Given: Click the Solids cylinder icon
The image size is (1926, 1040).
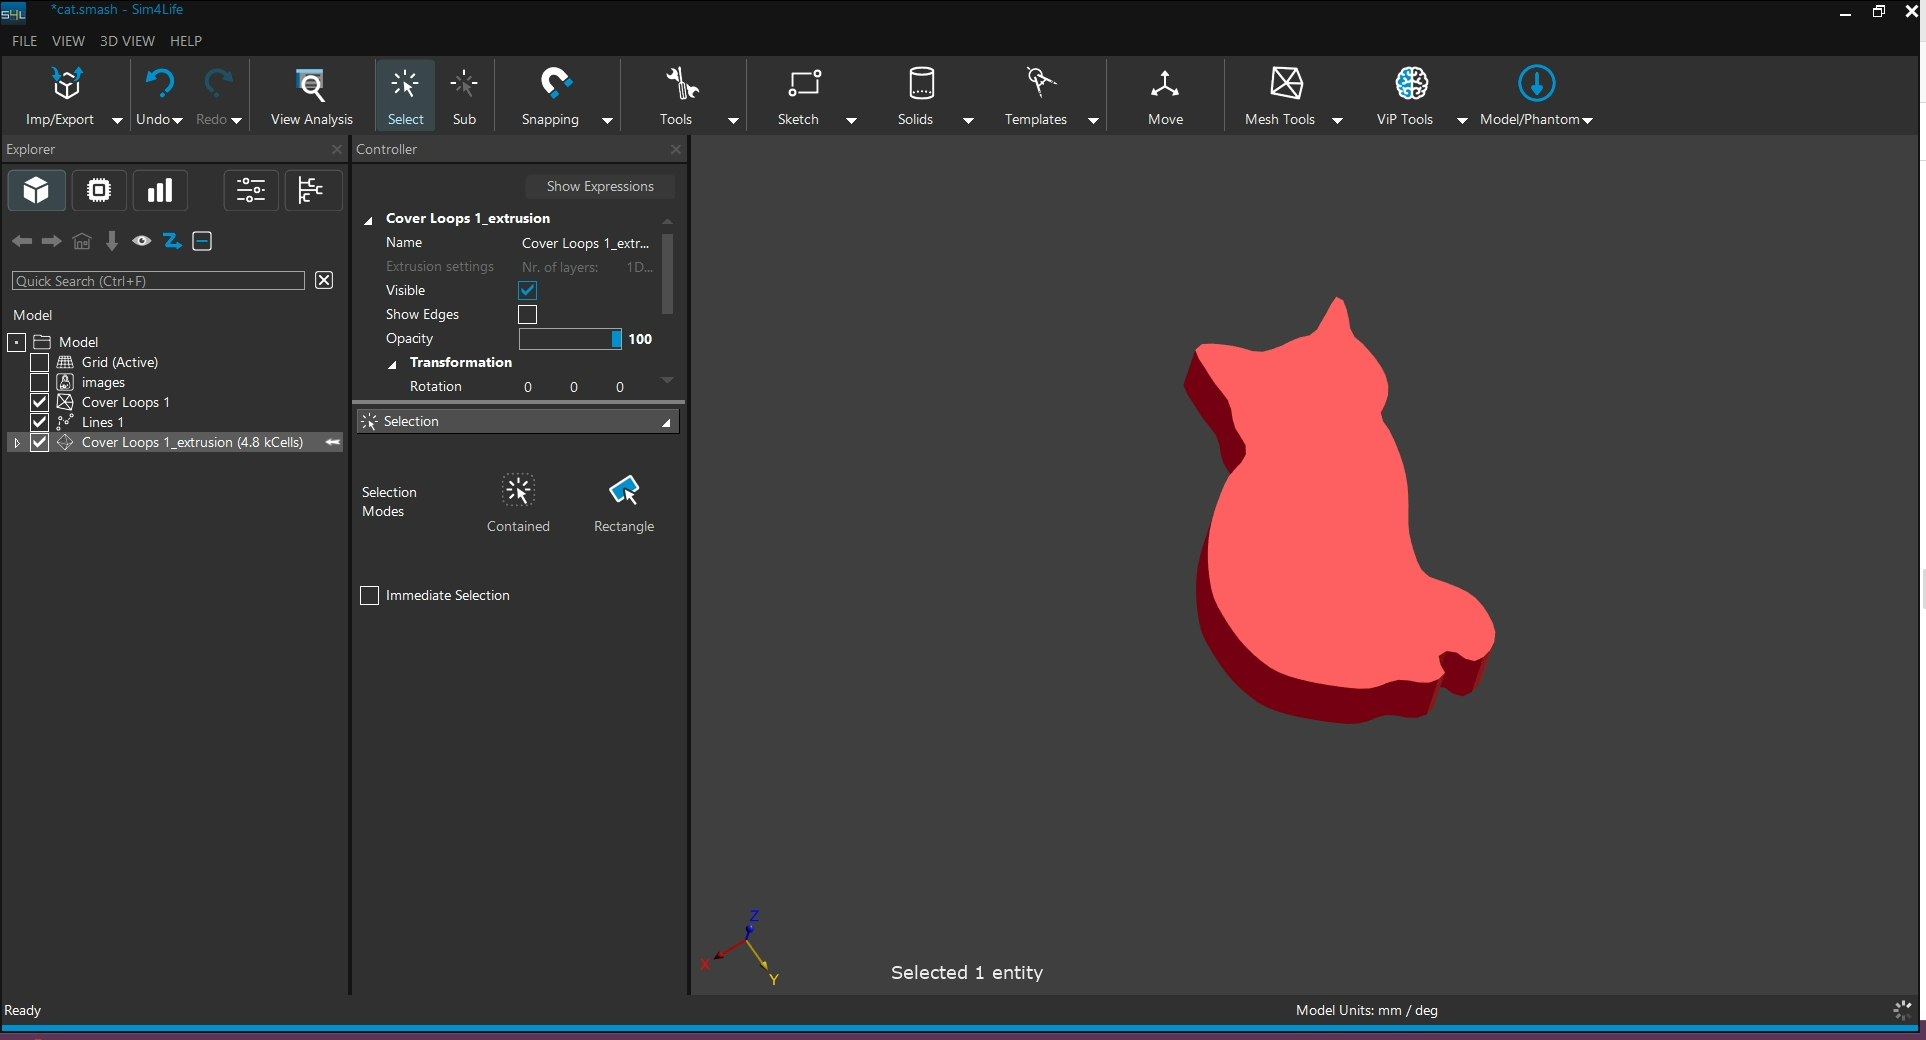Looking at the screenshot, I should point(921,84).
